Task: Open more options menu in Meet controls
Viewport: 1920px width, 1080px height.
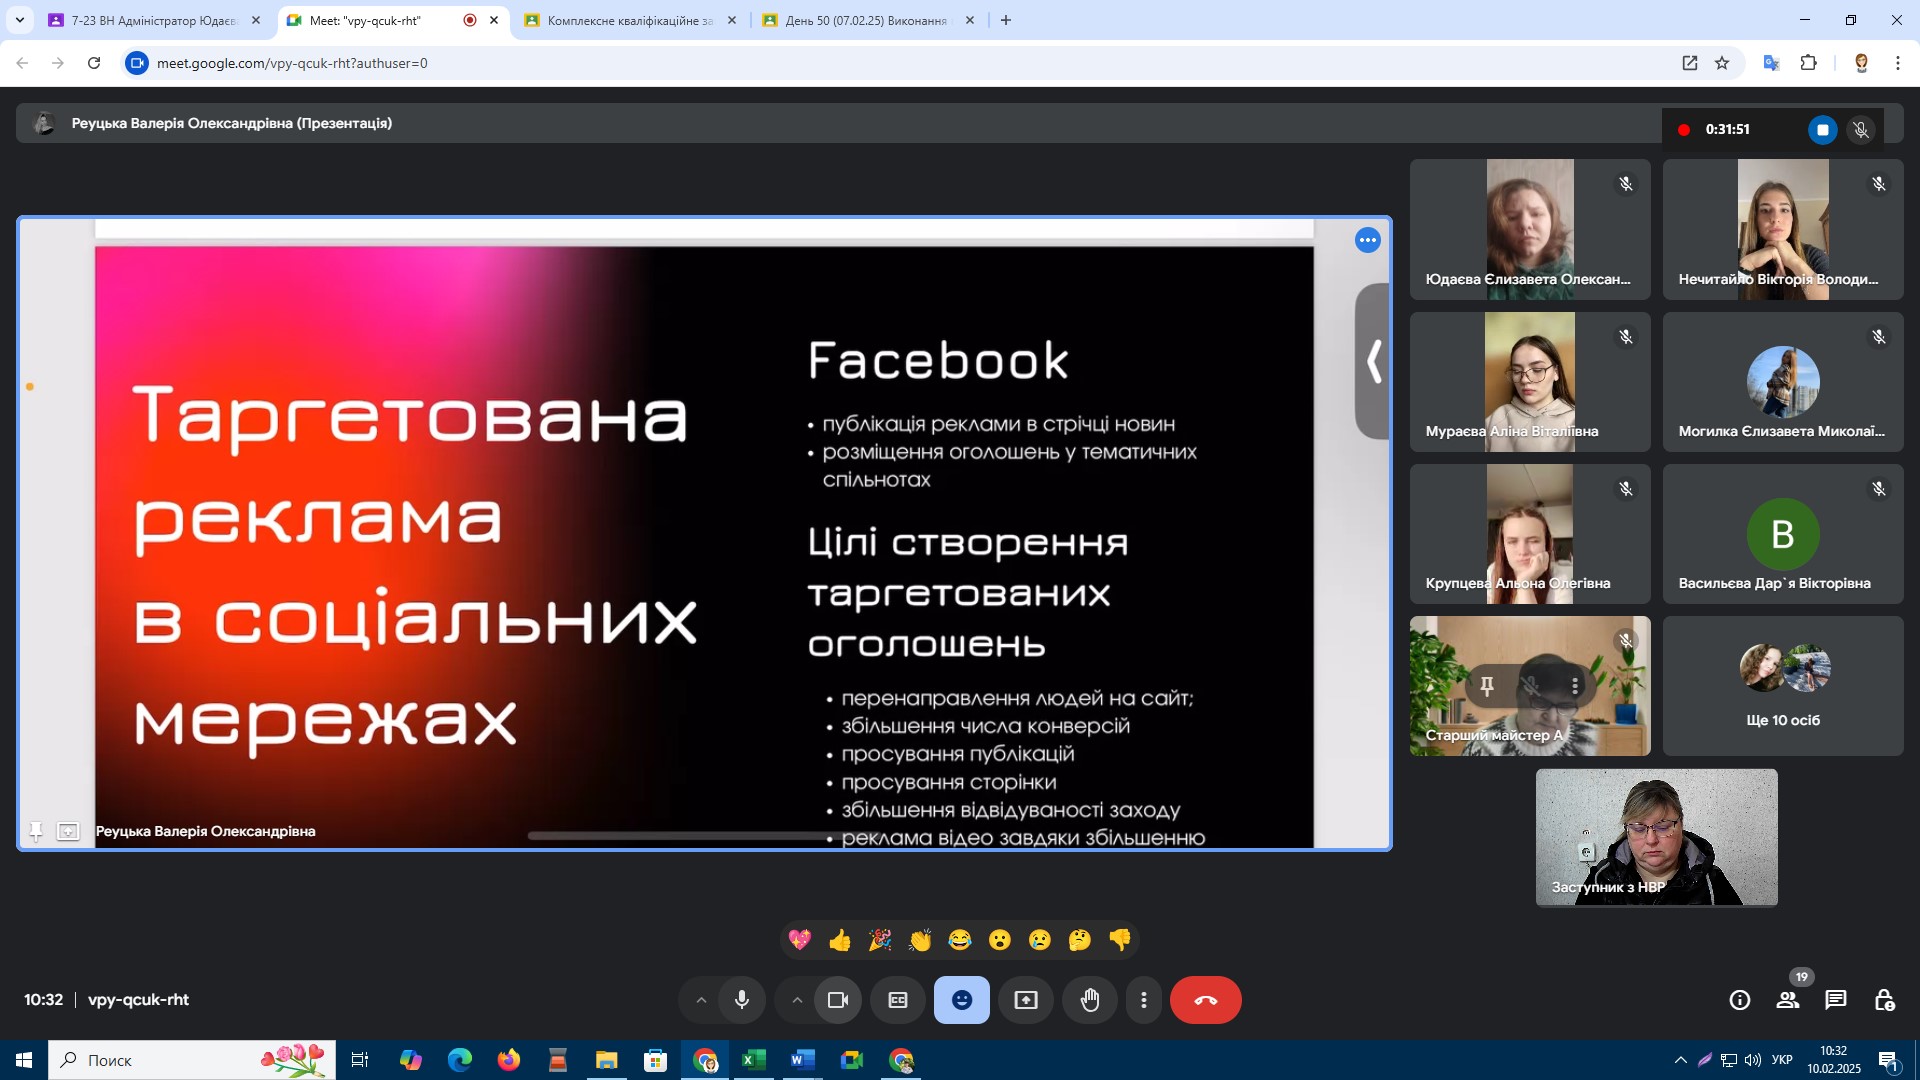Action: [x=1144, y=1000]
